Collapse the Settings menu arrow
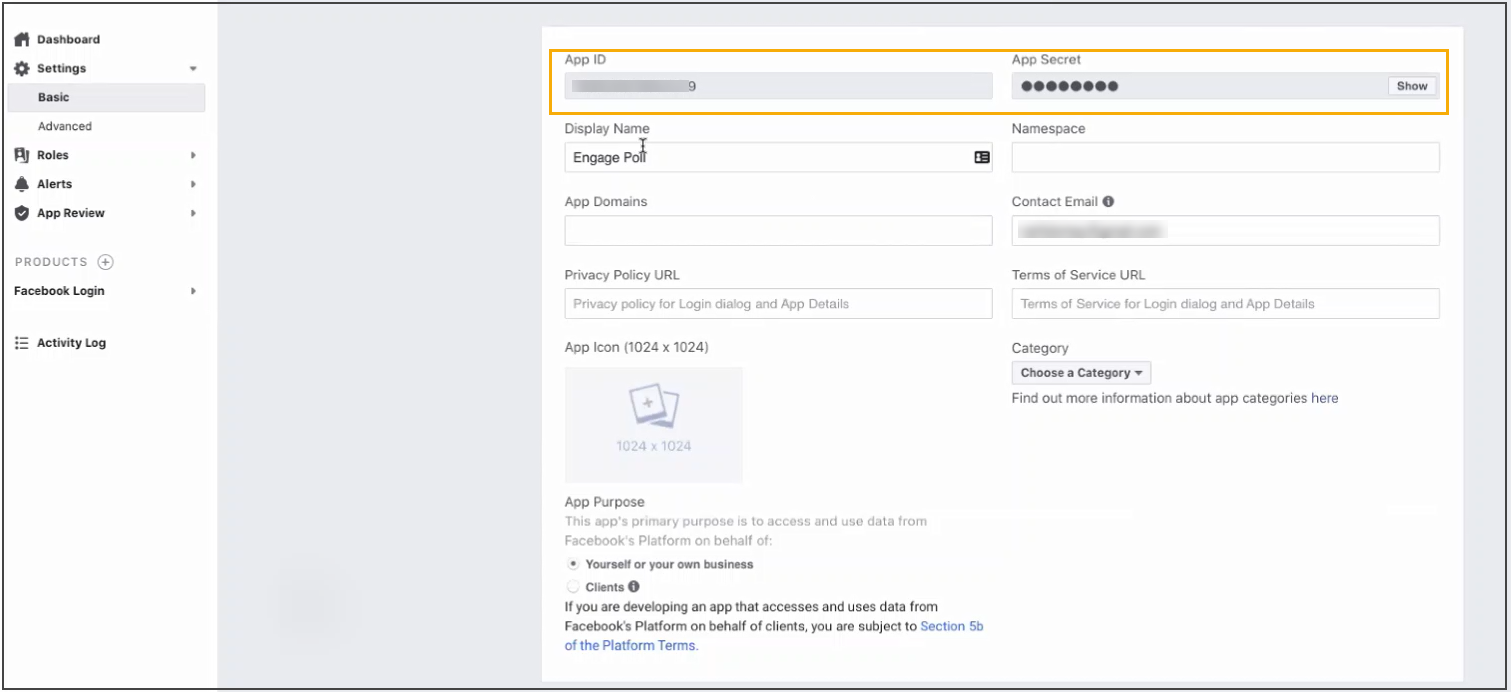 pyautogui.click(x=193, y=69)
